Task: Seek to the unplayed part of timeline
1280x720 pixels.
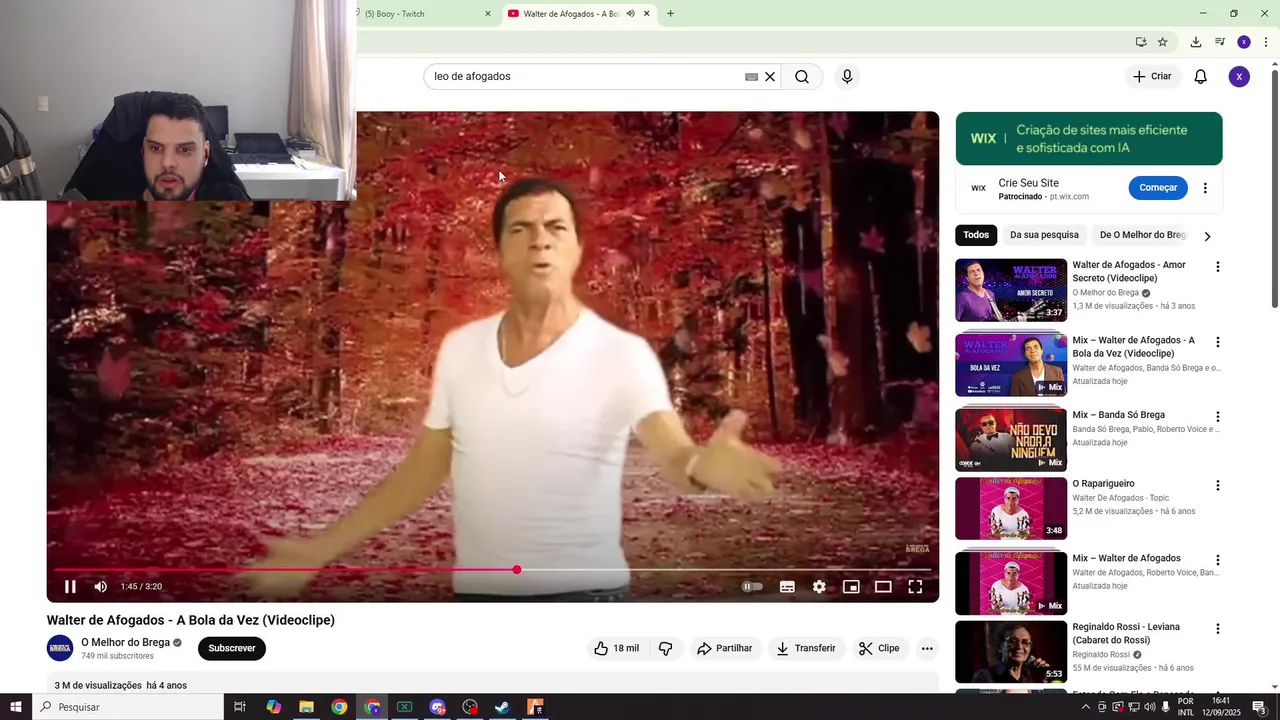Action: (725, 570)
